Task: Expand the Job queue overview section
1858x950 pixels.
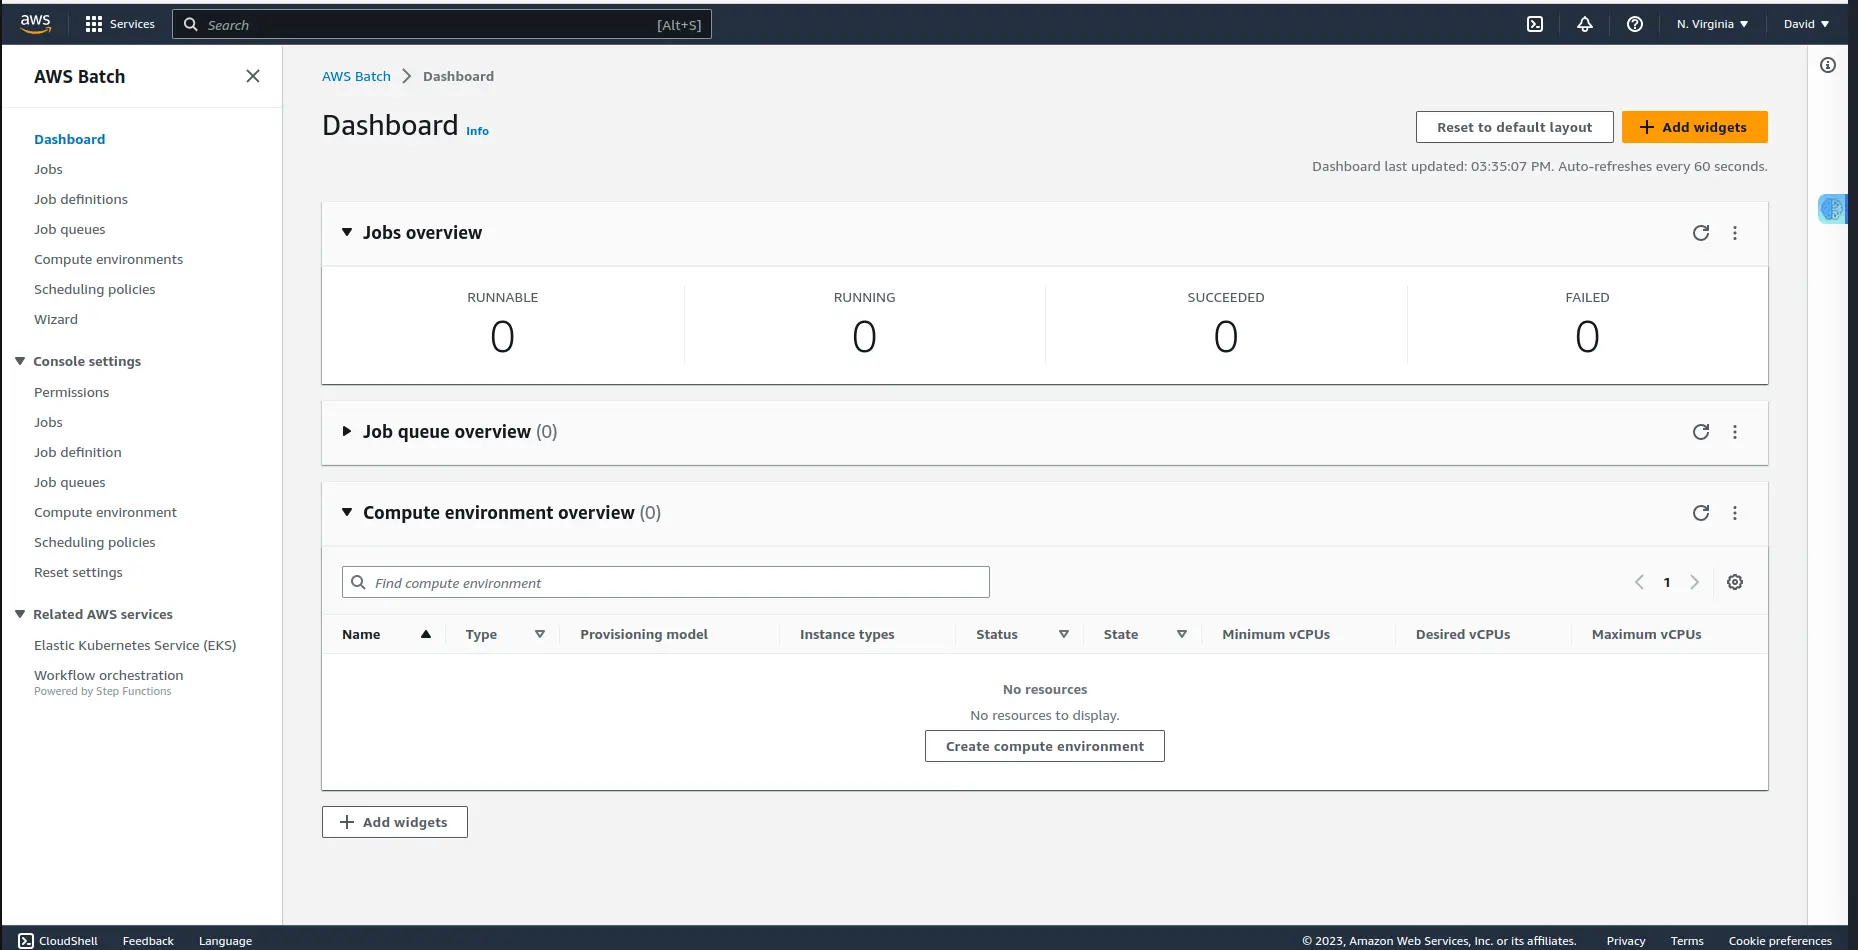Action: coord(347,431)
